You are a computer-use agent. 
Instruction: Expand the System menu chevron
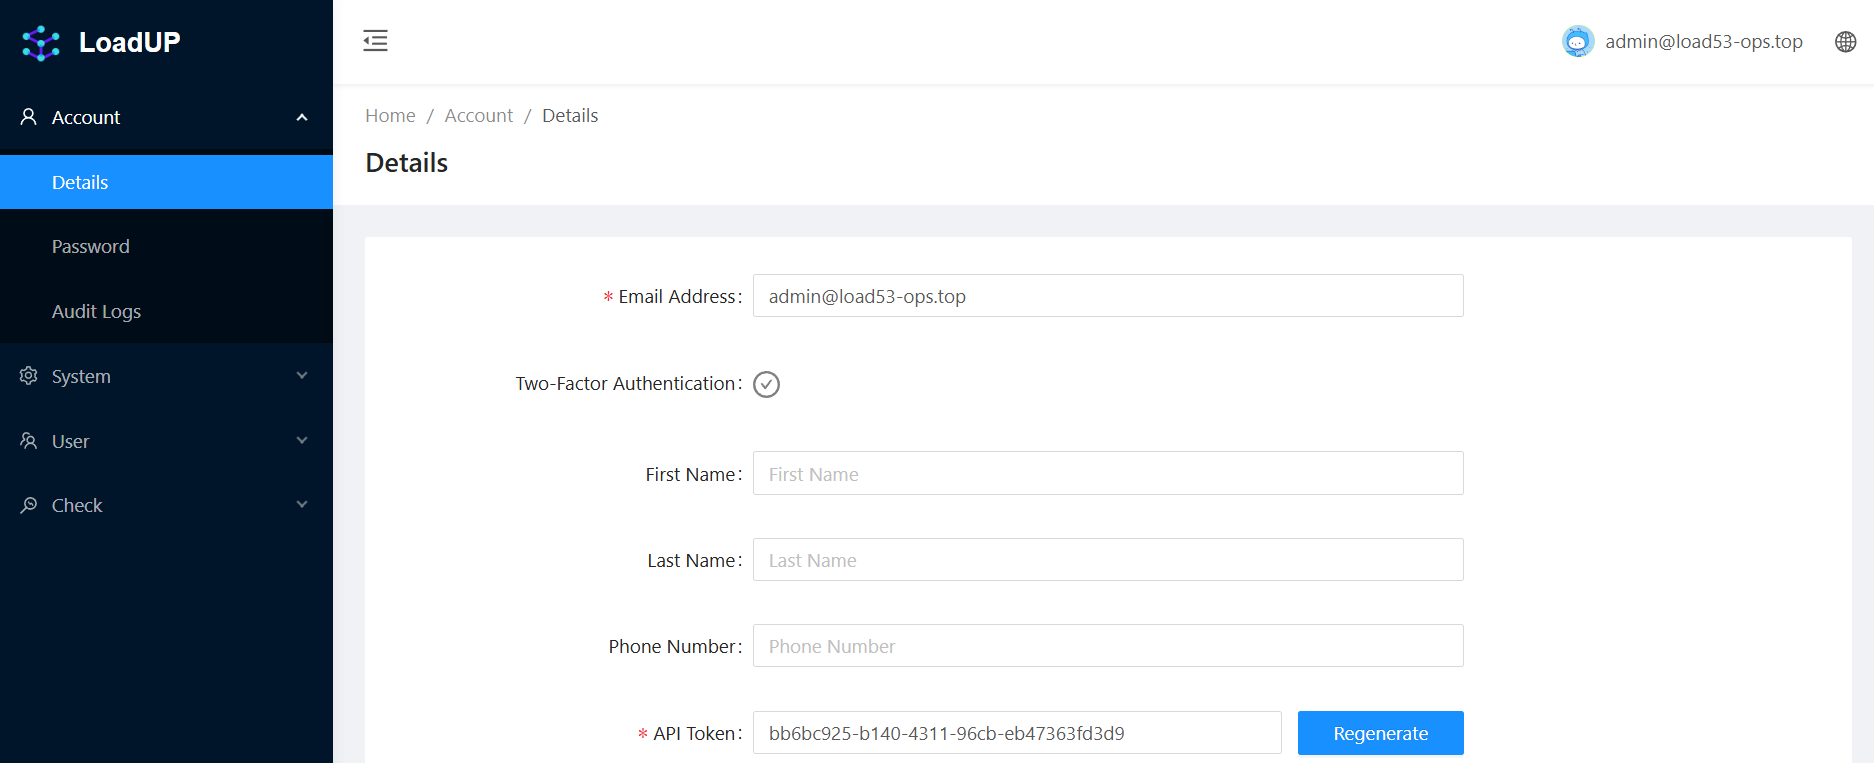click(302, 376)
